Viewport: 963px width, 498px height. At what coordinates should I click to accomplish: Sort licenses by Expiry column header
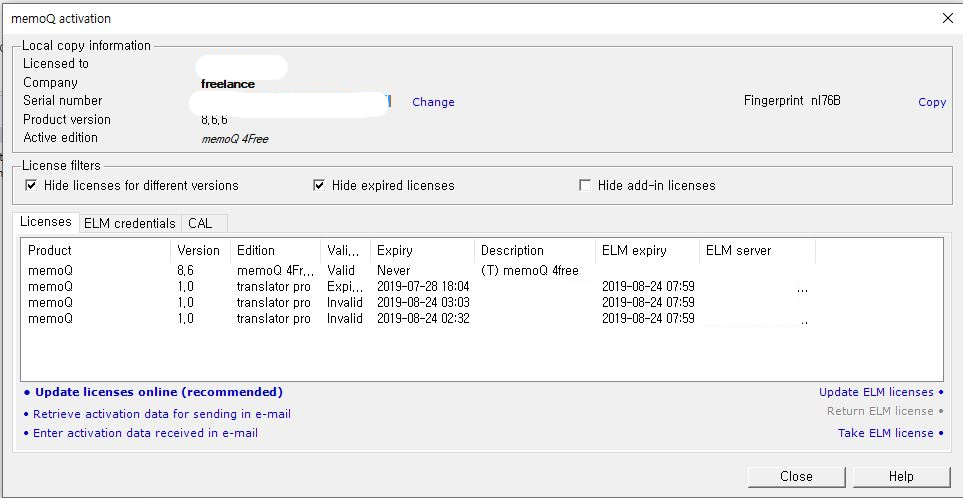coord(394,251)
